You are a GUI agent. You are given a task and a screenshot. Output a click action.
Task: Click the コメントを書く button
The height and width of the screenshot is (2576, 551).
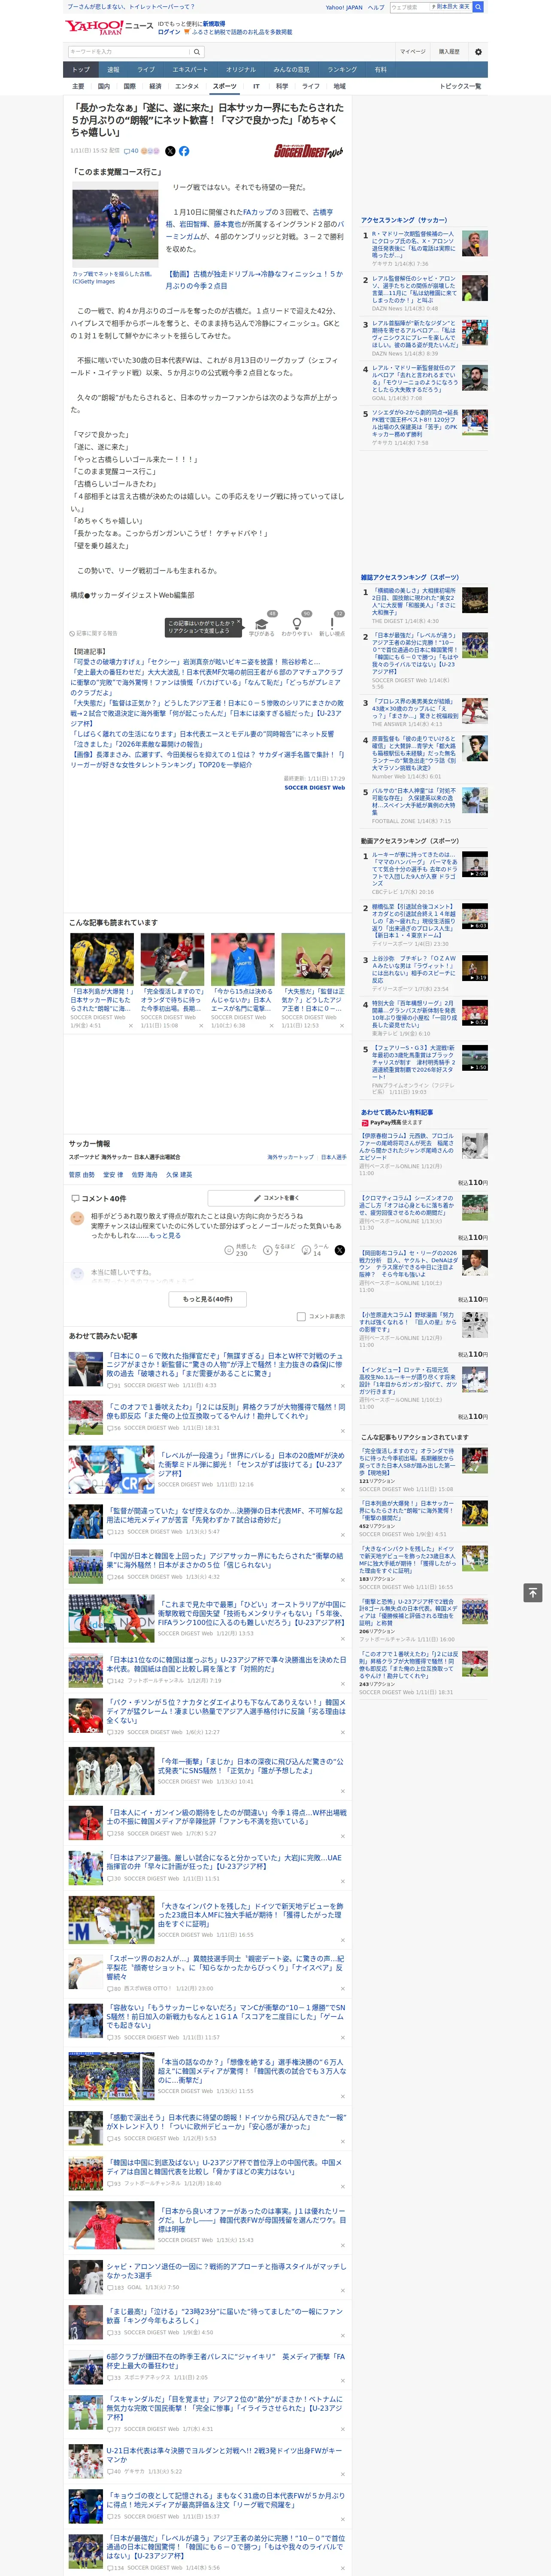click(x=277, y=1198)
